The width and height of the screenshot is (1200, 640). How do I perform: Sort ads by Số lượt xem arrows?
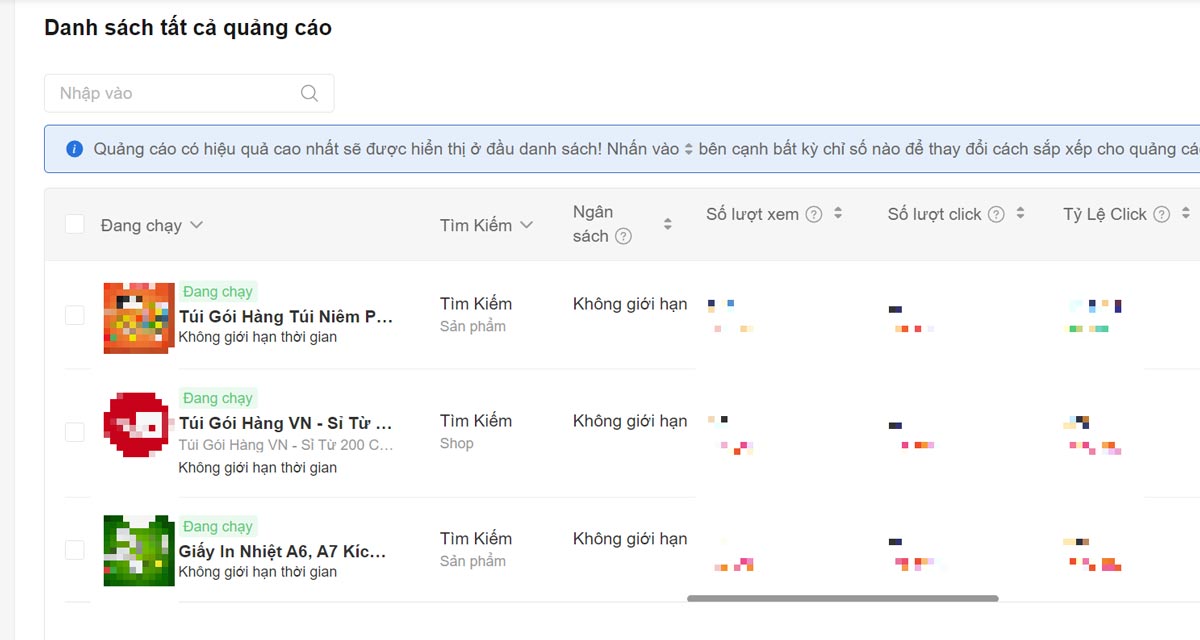[838, 214]
